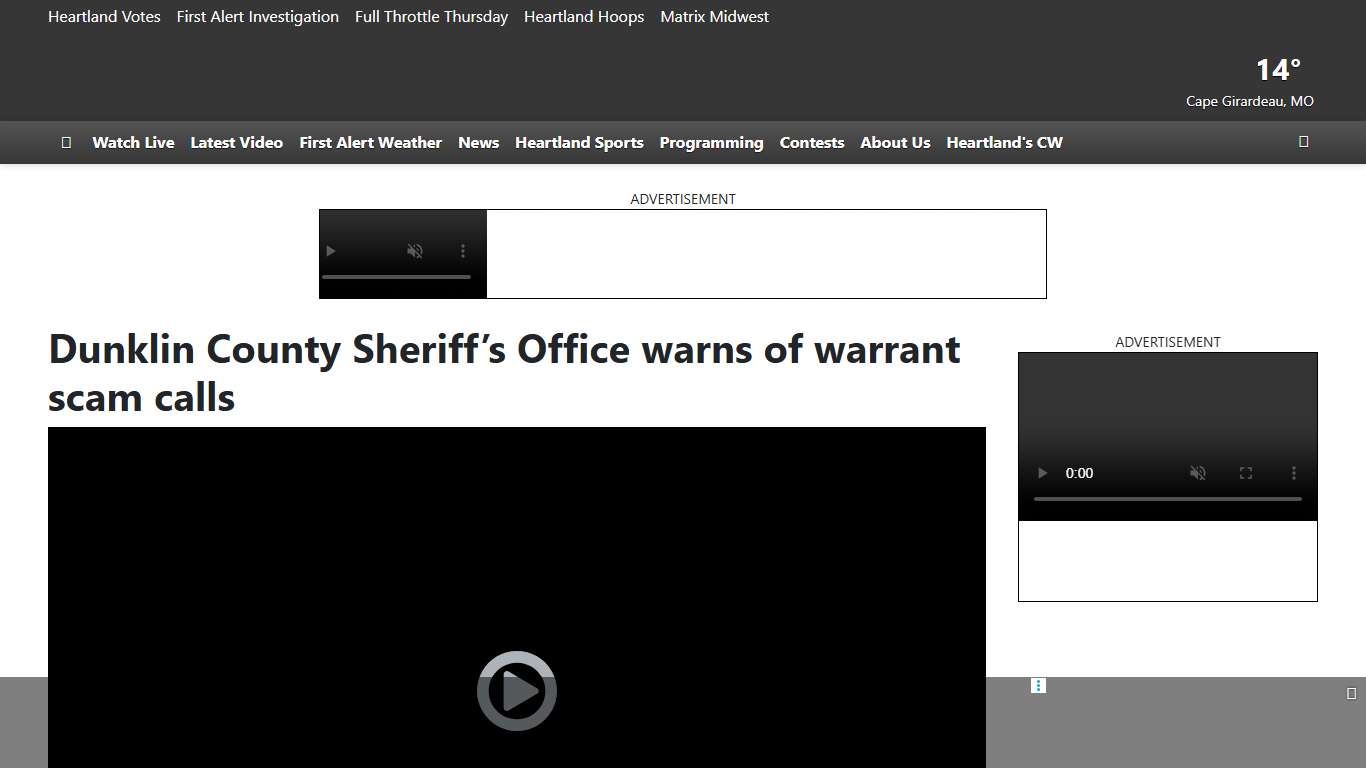This screenshot has height=768, width=1366.
Task: Open the top banner ad's options menu
Action: 462,251
